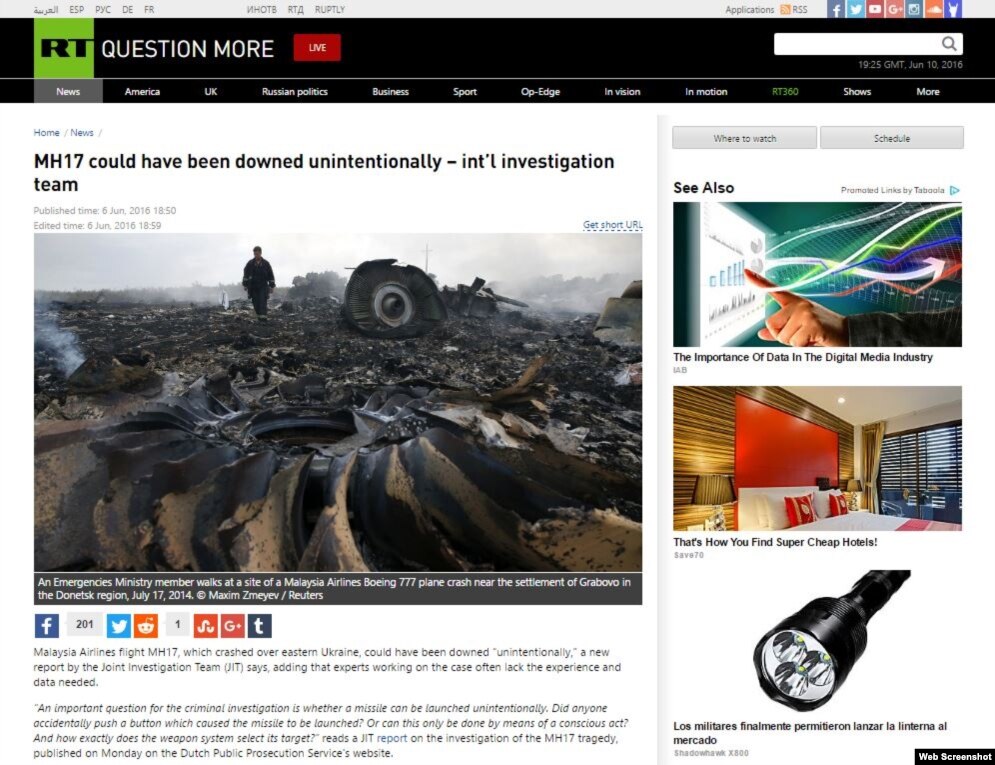Go to the Op-Edge section
The width and height of the screenshot is (995, 765).
click(x=540, y=91)
